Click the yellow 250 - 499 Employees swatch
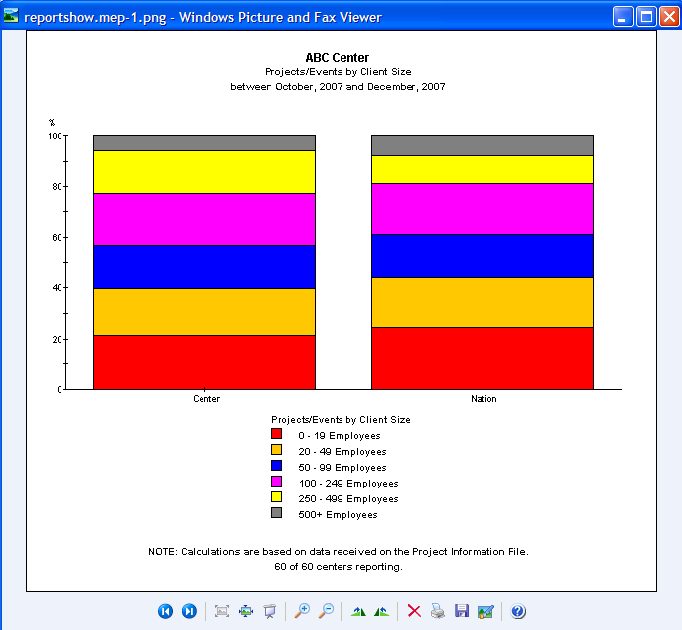Viewport: 682px width, 630px height. (276, 496)
